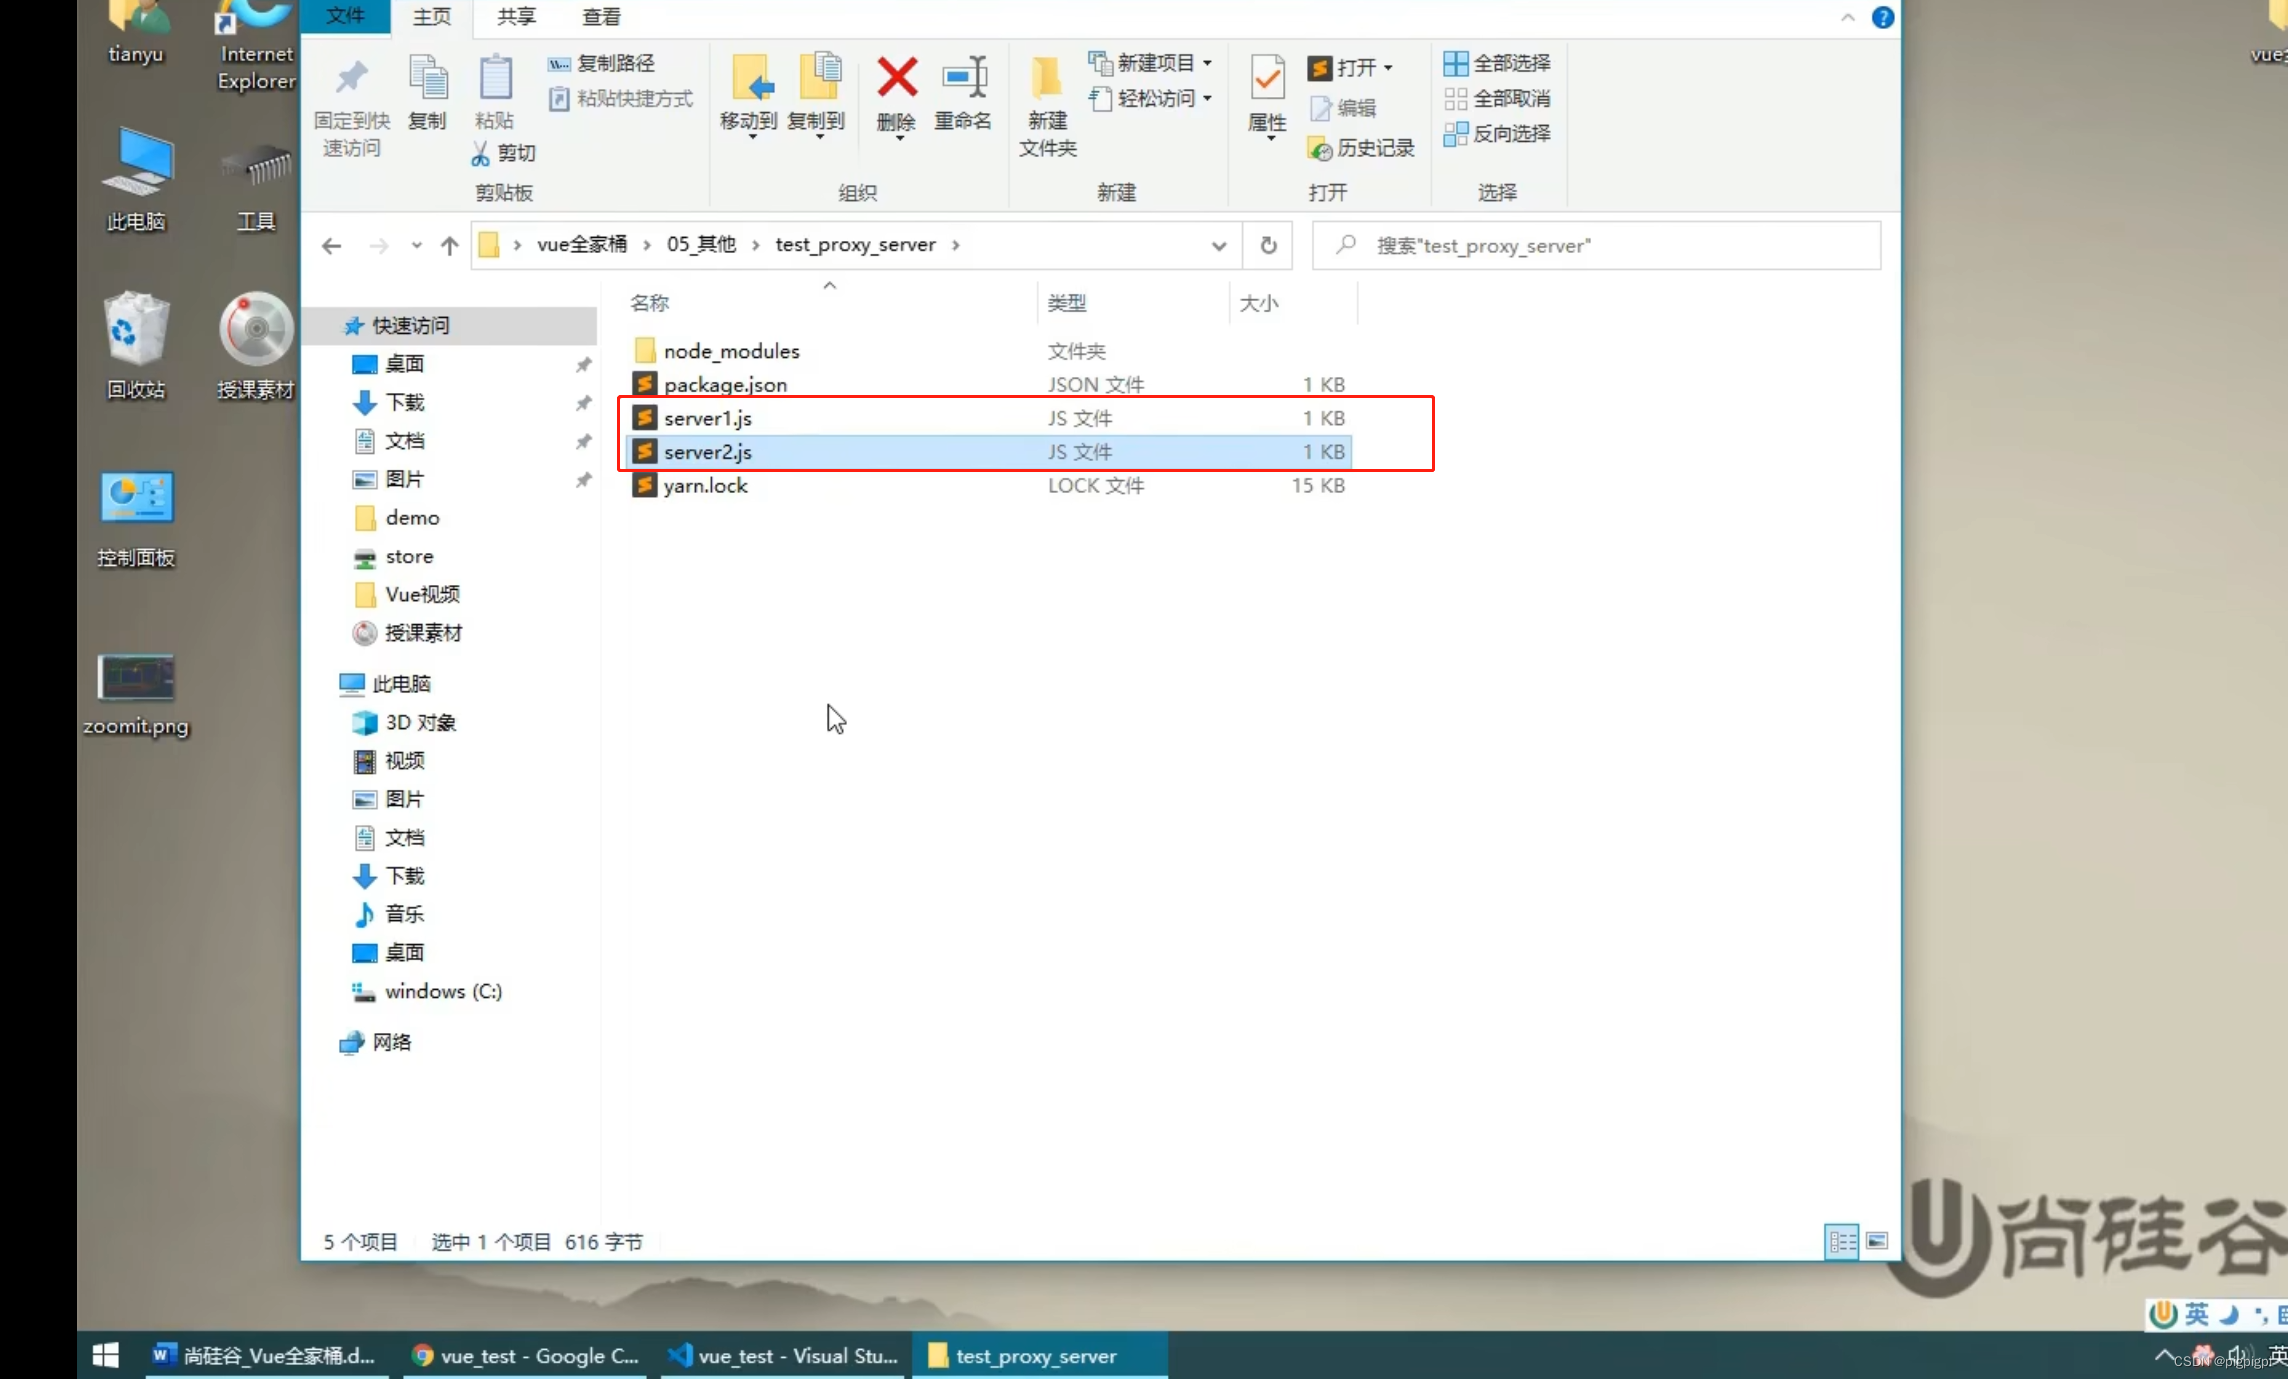Click the History button in ribbon
Screen dimensions: 2288x1379
point(1361,148)
